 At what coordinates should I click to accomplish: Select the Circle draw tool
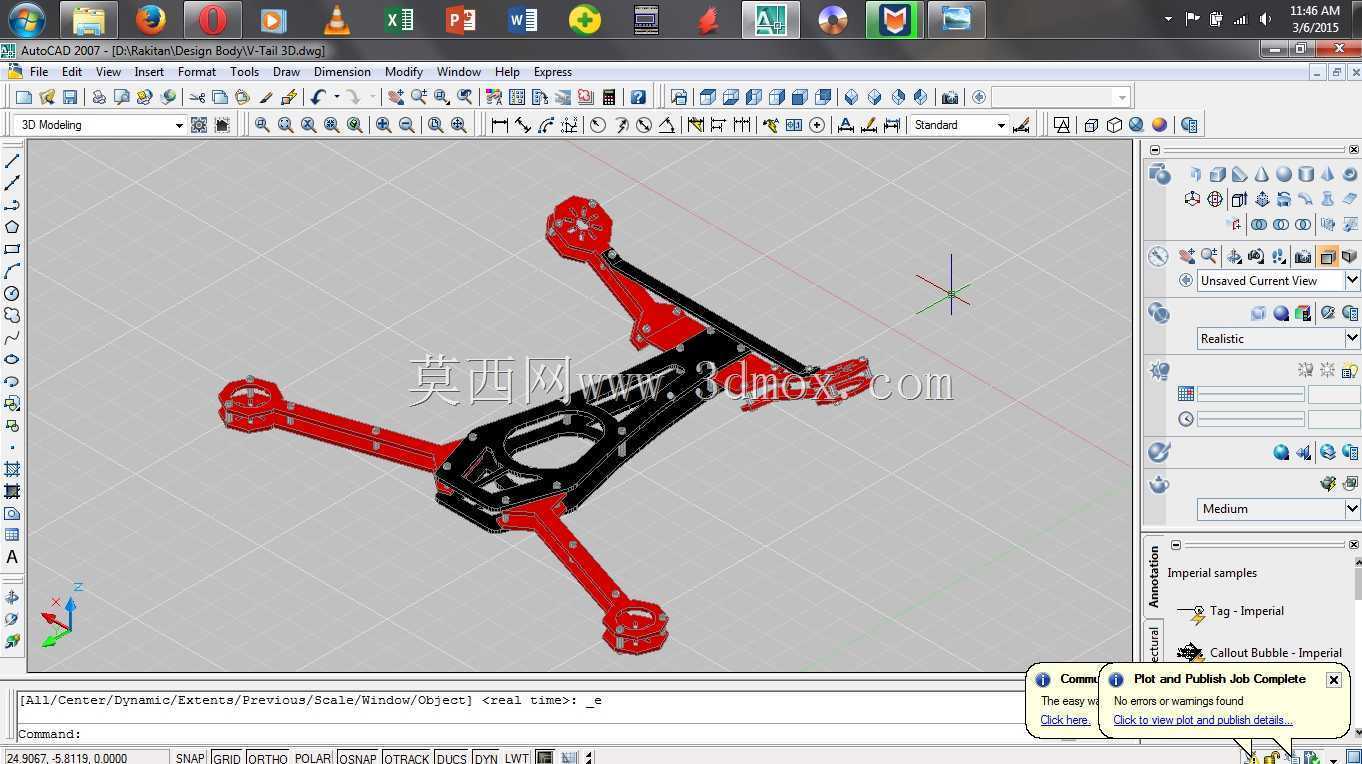pyautogui.click(x=12, y=293)
